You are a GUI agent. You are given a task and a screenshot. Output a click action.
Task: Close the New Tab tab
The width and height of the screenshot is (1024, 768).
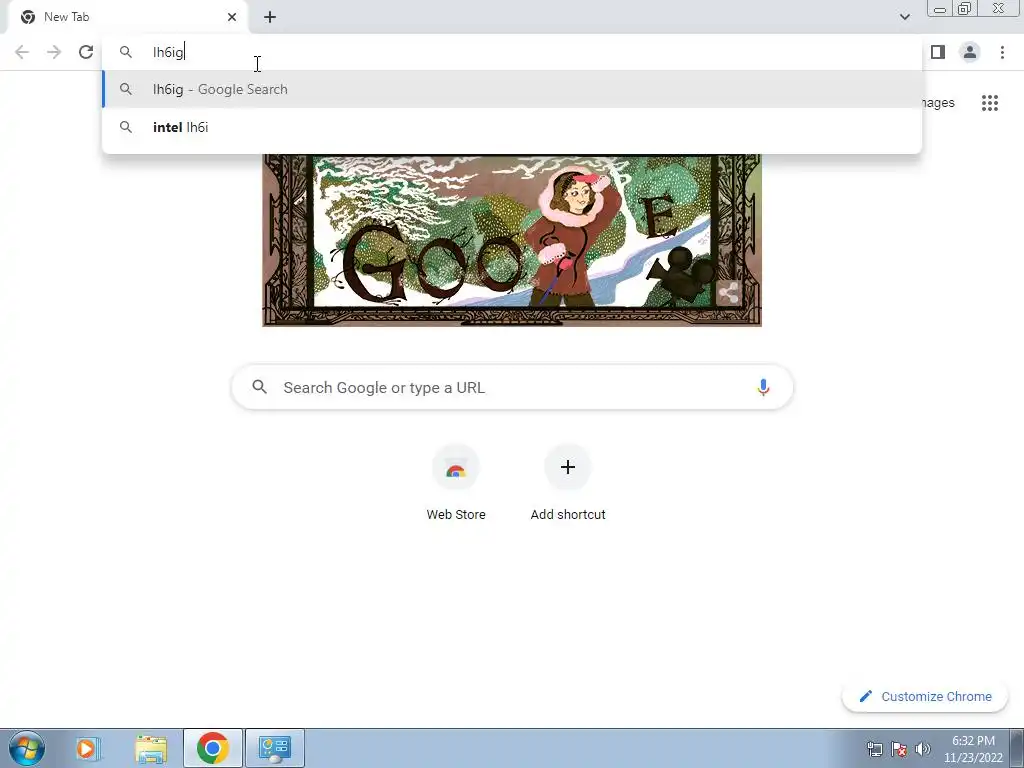(232, 17)
